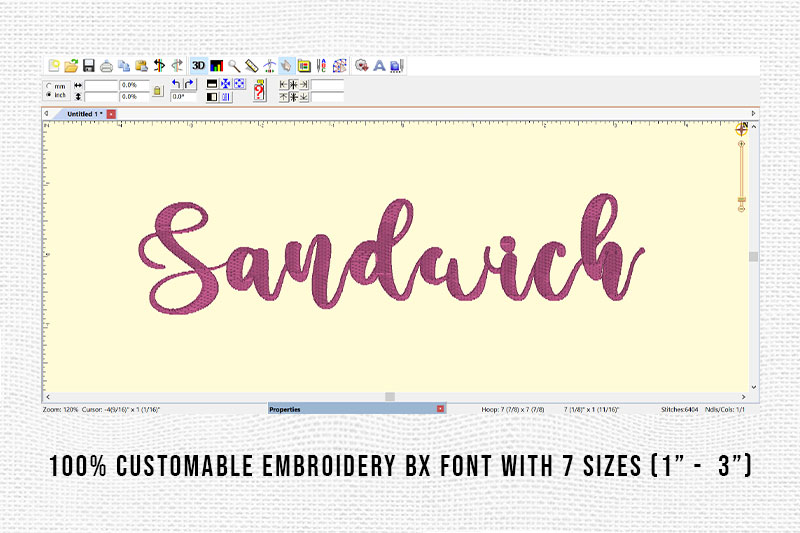Align objects to vertical center

(x=293, y=96)
